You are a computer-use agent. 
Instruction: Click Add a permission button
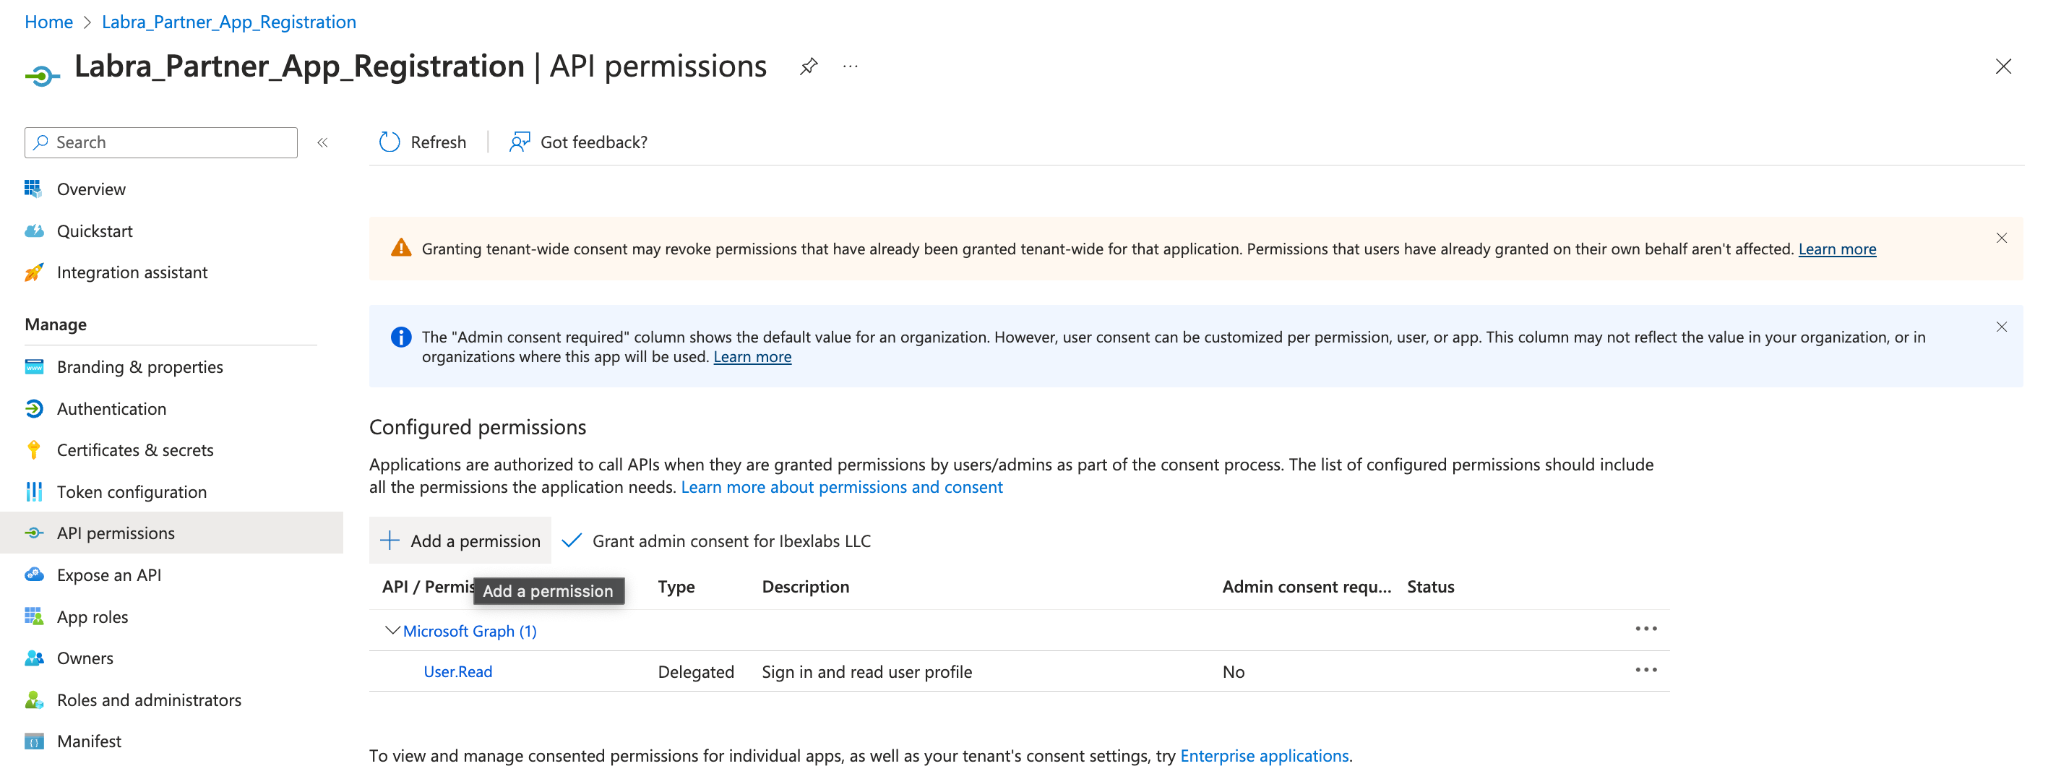tap(460, 541)
